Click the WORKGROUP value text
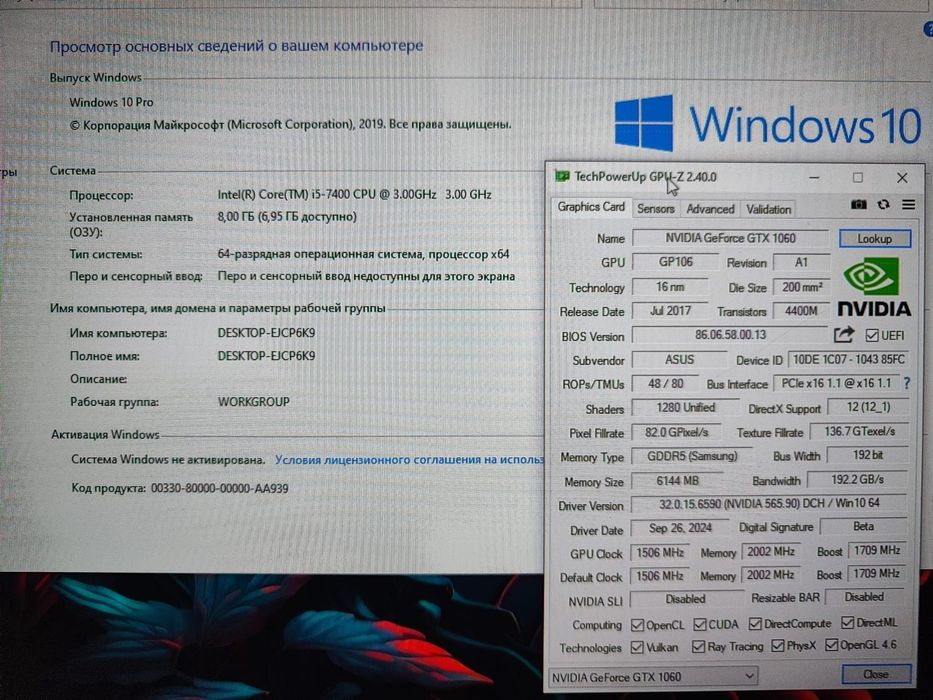 point(253,402)
